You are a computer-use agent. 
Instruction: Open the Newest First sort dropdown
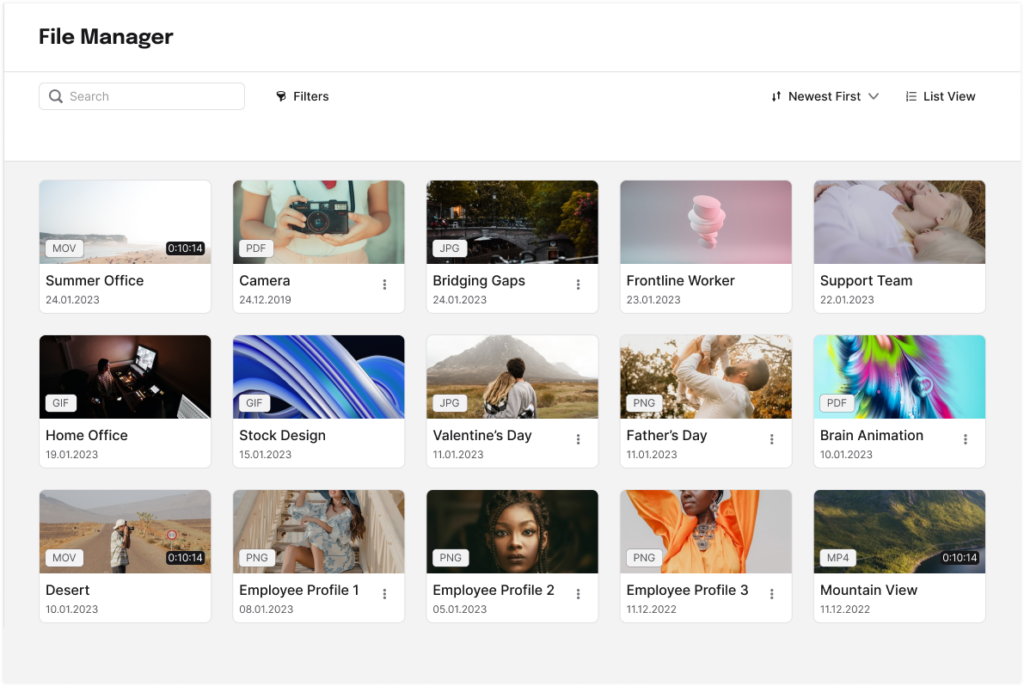[x=824, y=95]
